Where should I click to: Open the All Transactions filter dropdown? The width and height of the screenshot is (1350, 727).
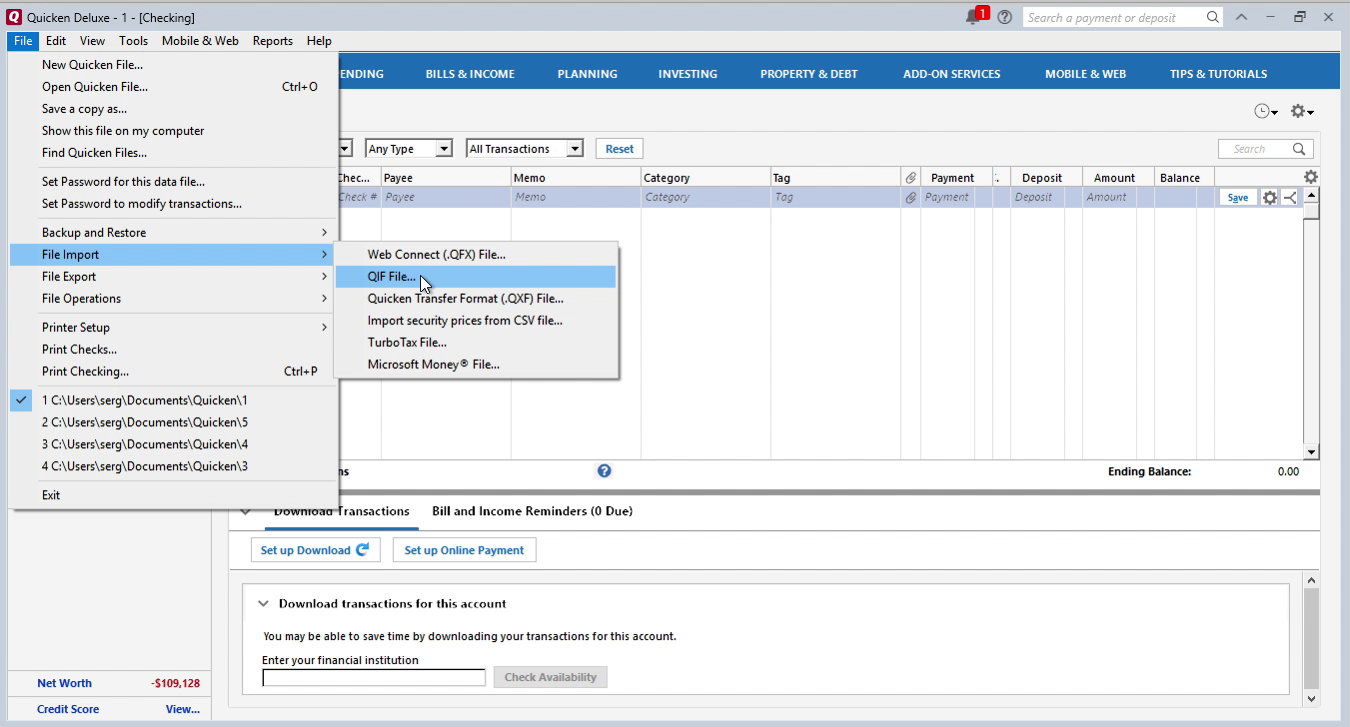coord(525,149)
